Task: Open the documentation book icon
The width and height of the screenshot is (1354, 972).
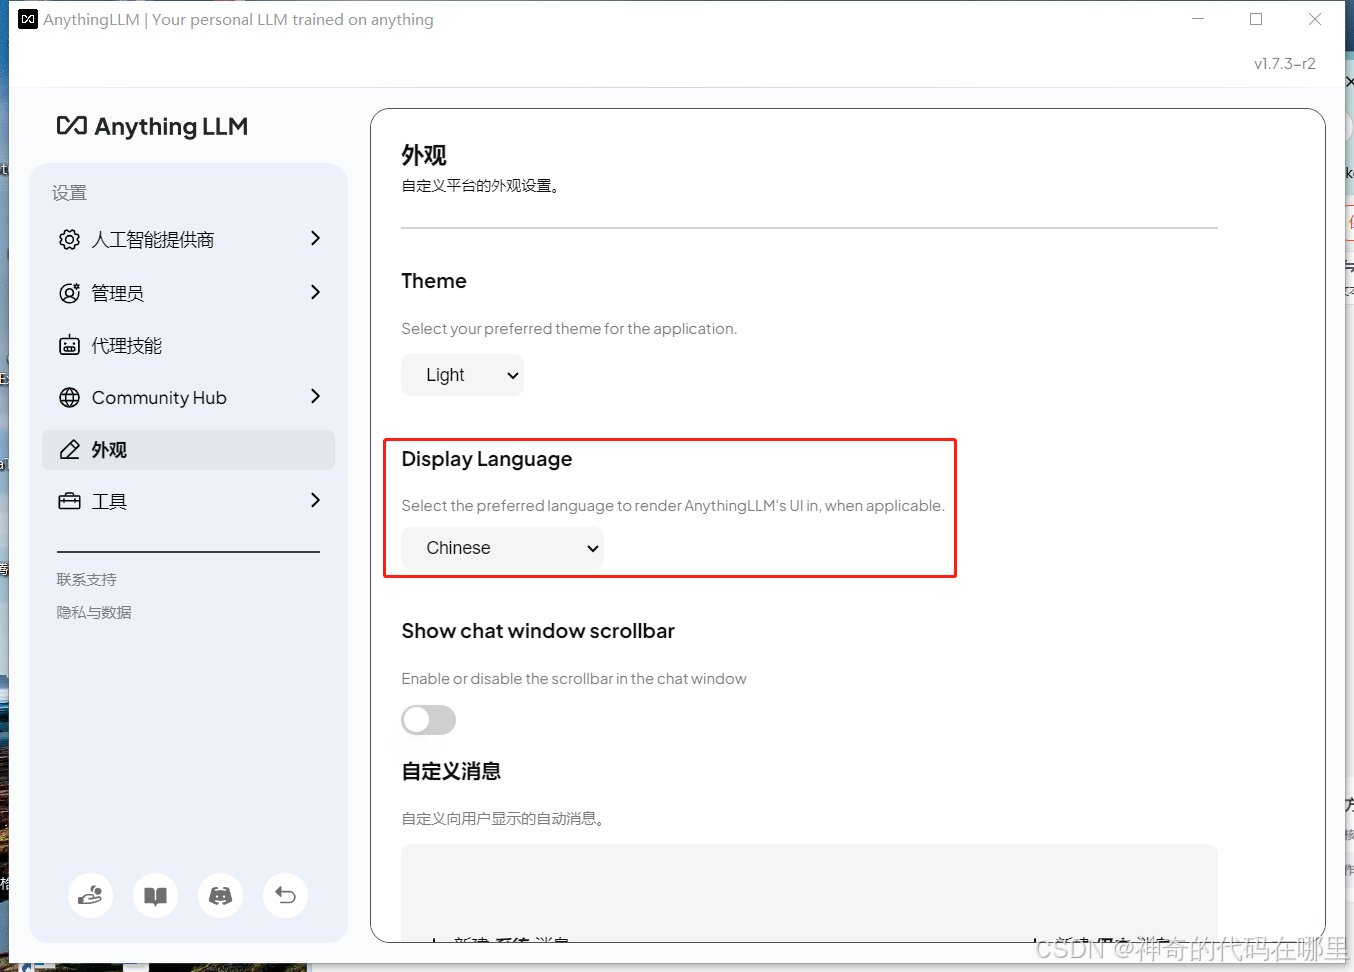Action: click(155, 895)
